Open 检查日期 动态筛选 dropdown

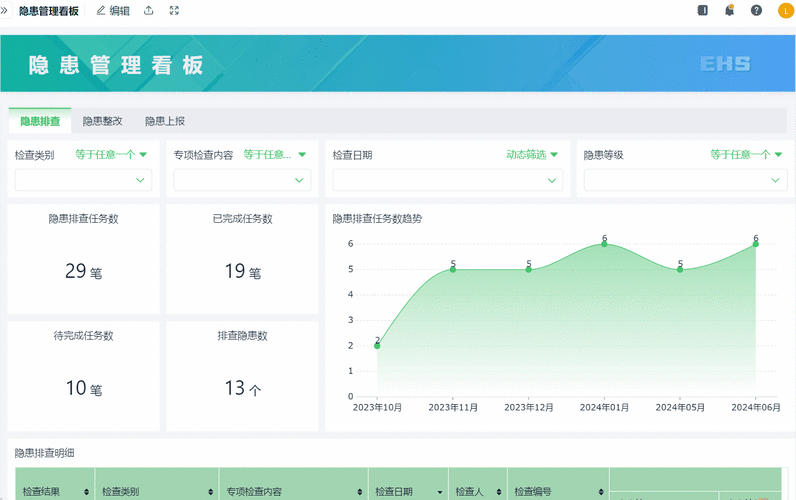pos(532,154)
